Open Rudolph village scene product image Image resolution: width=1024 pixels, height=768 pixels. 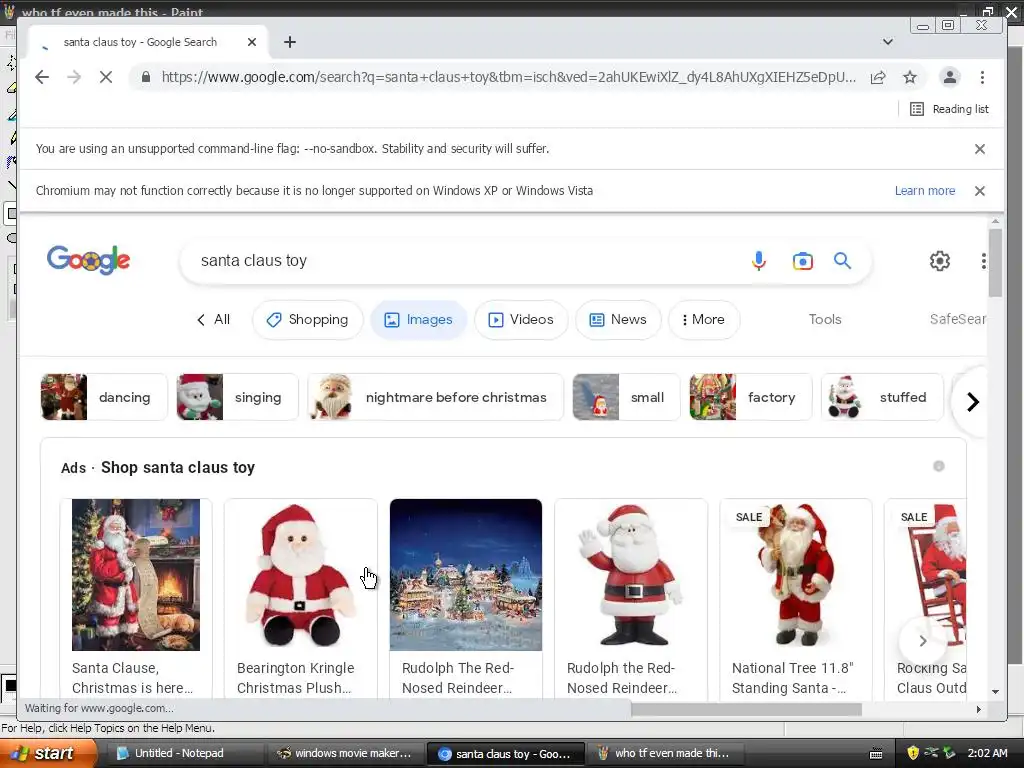[466, 575]
